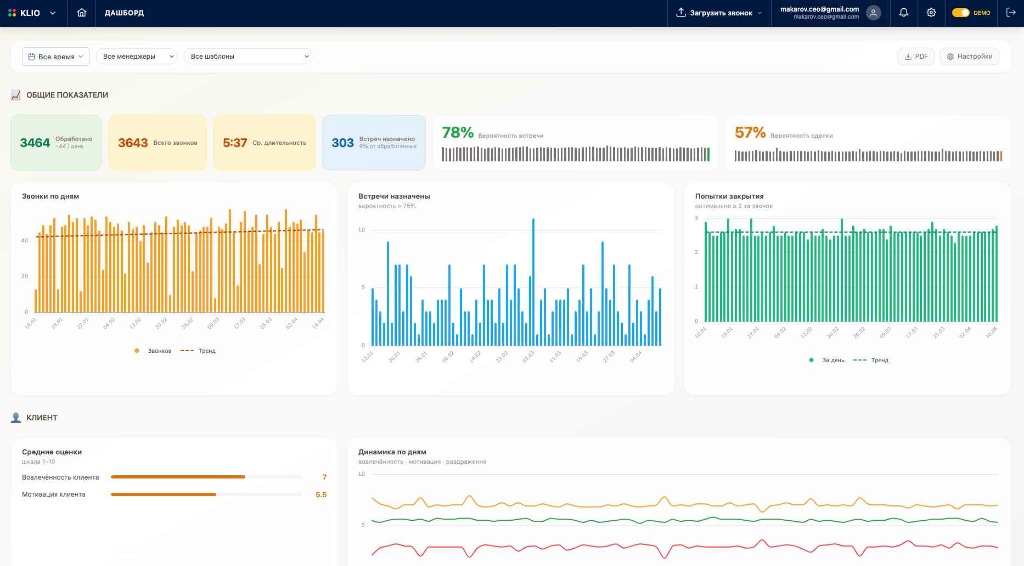The image size is (1024, 566).
Task: Export the dashboard as PDF
Action: point(916,57)
